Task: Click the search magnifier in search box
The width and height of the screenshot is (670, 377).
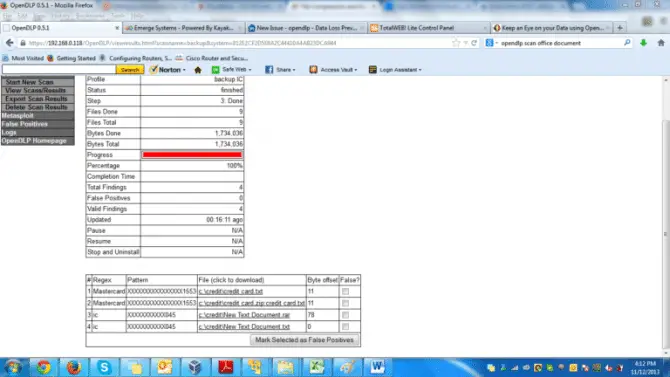Action: click(x=627, y=43)
